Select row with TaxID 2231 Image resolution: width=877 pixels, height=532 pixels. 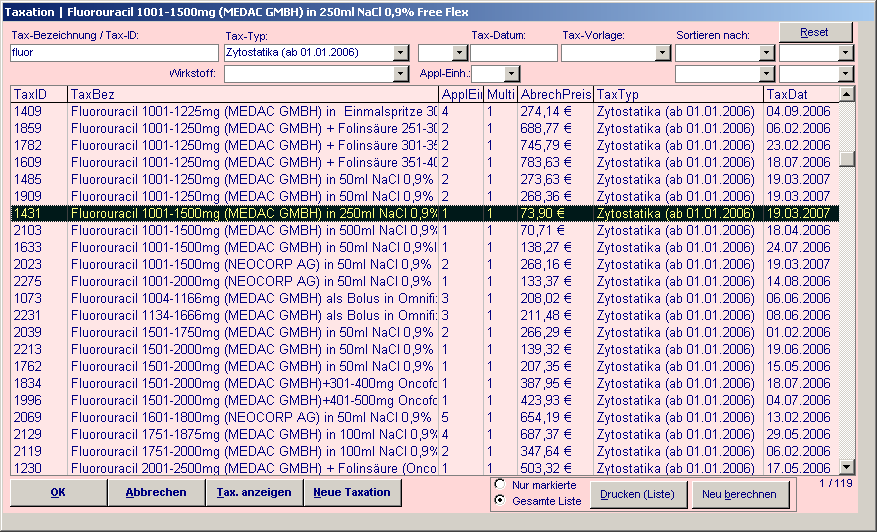click(425, 315)
